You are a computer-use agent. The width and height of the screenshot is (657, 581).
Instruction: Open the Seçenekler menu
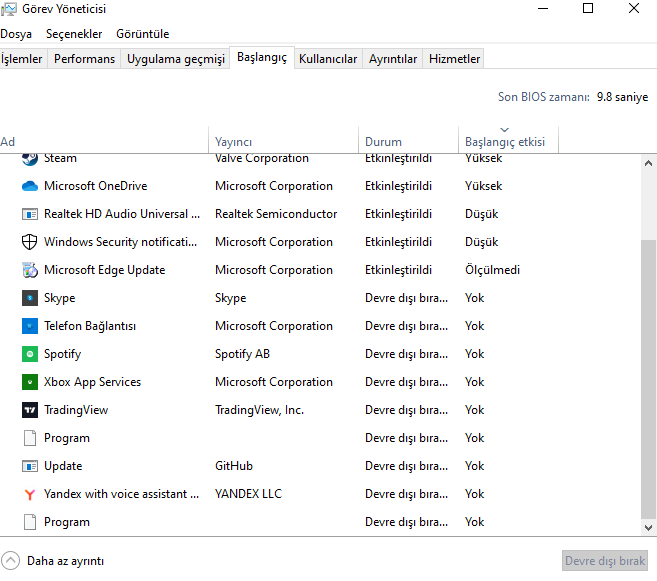point(74,34)
